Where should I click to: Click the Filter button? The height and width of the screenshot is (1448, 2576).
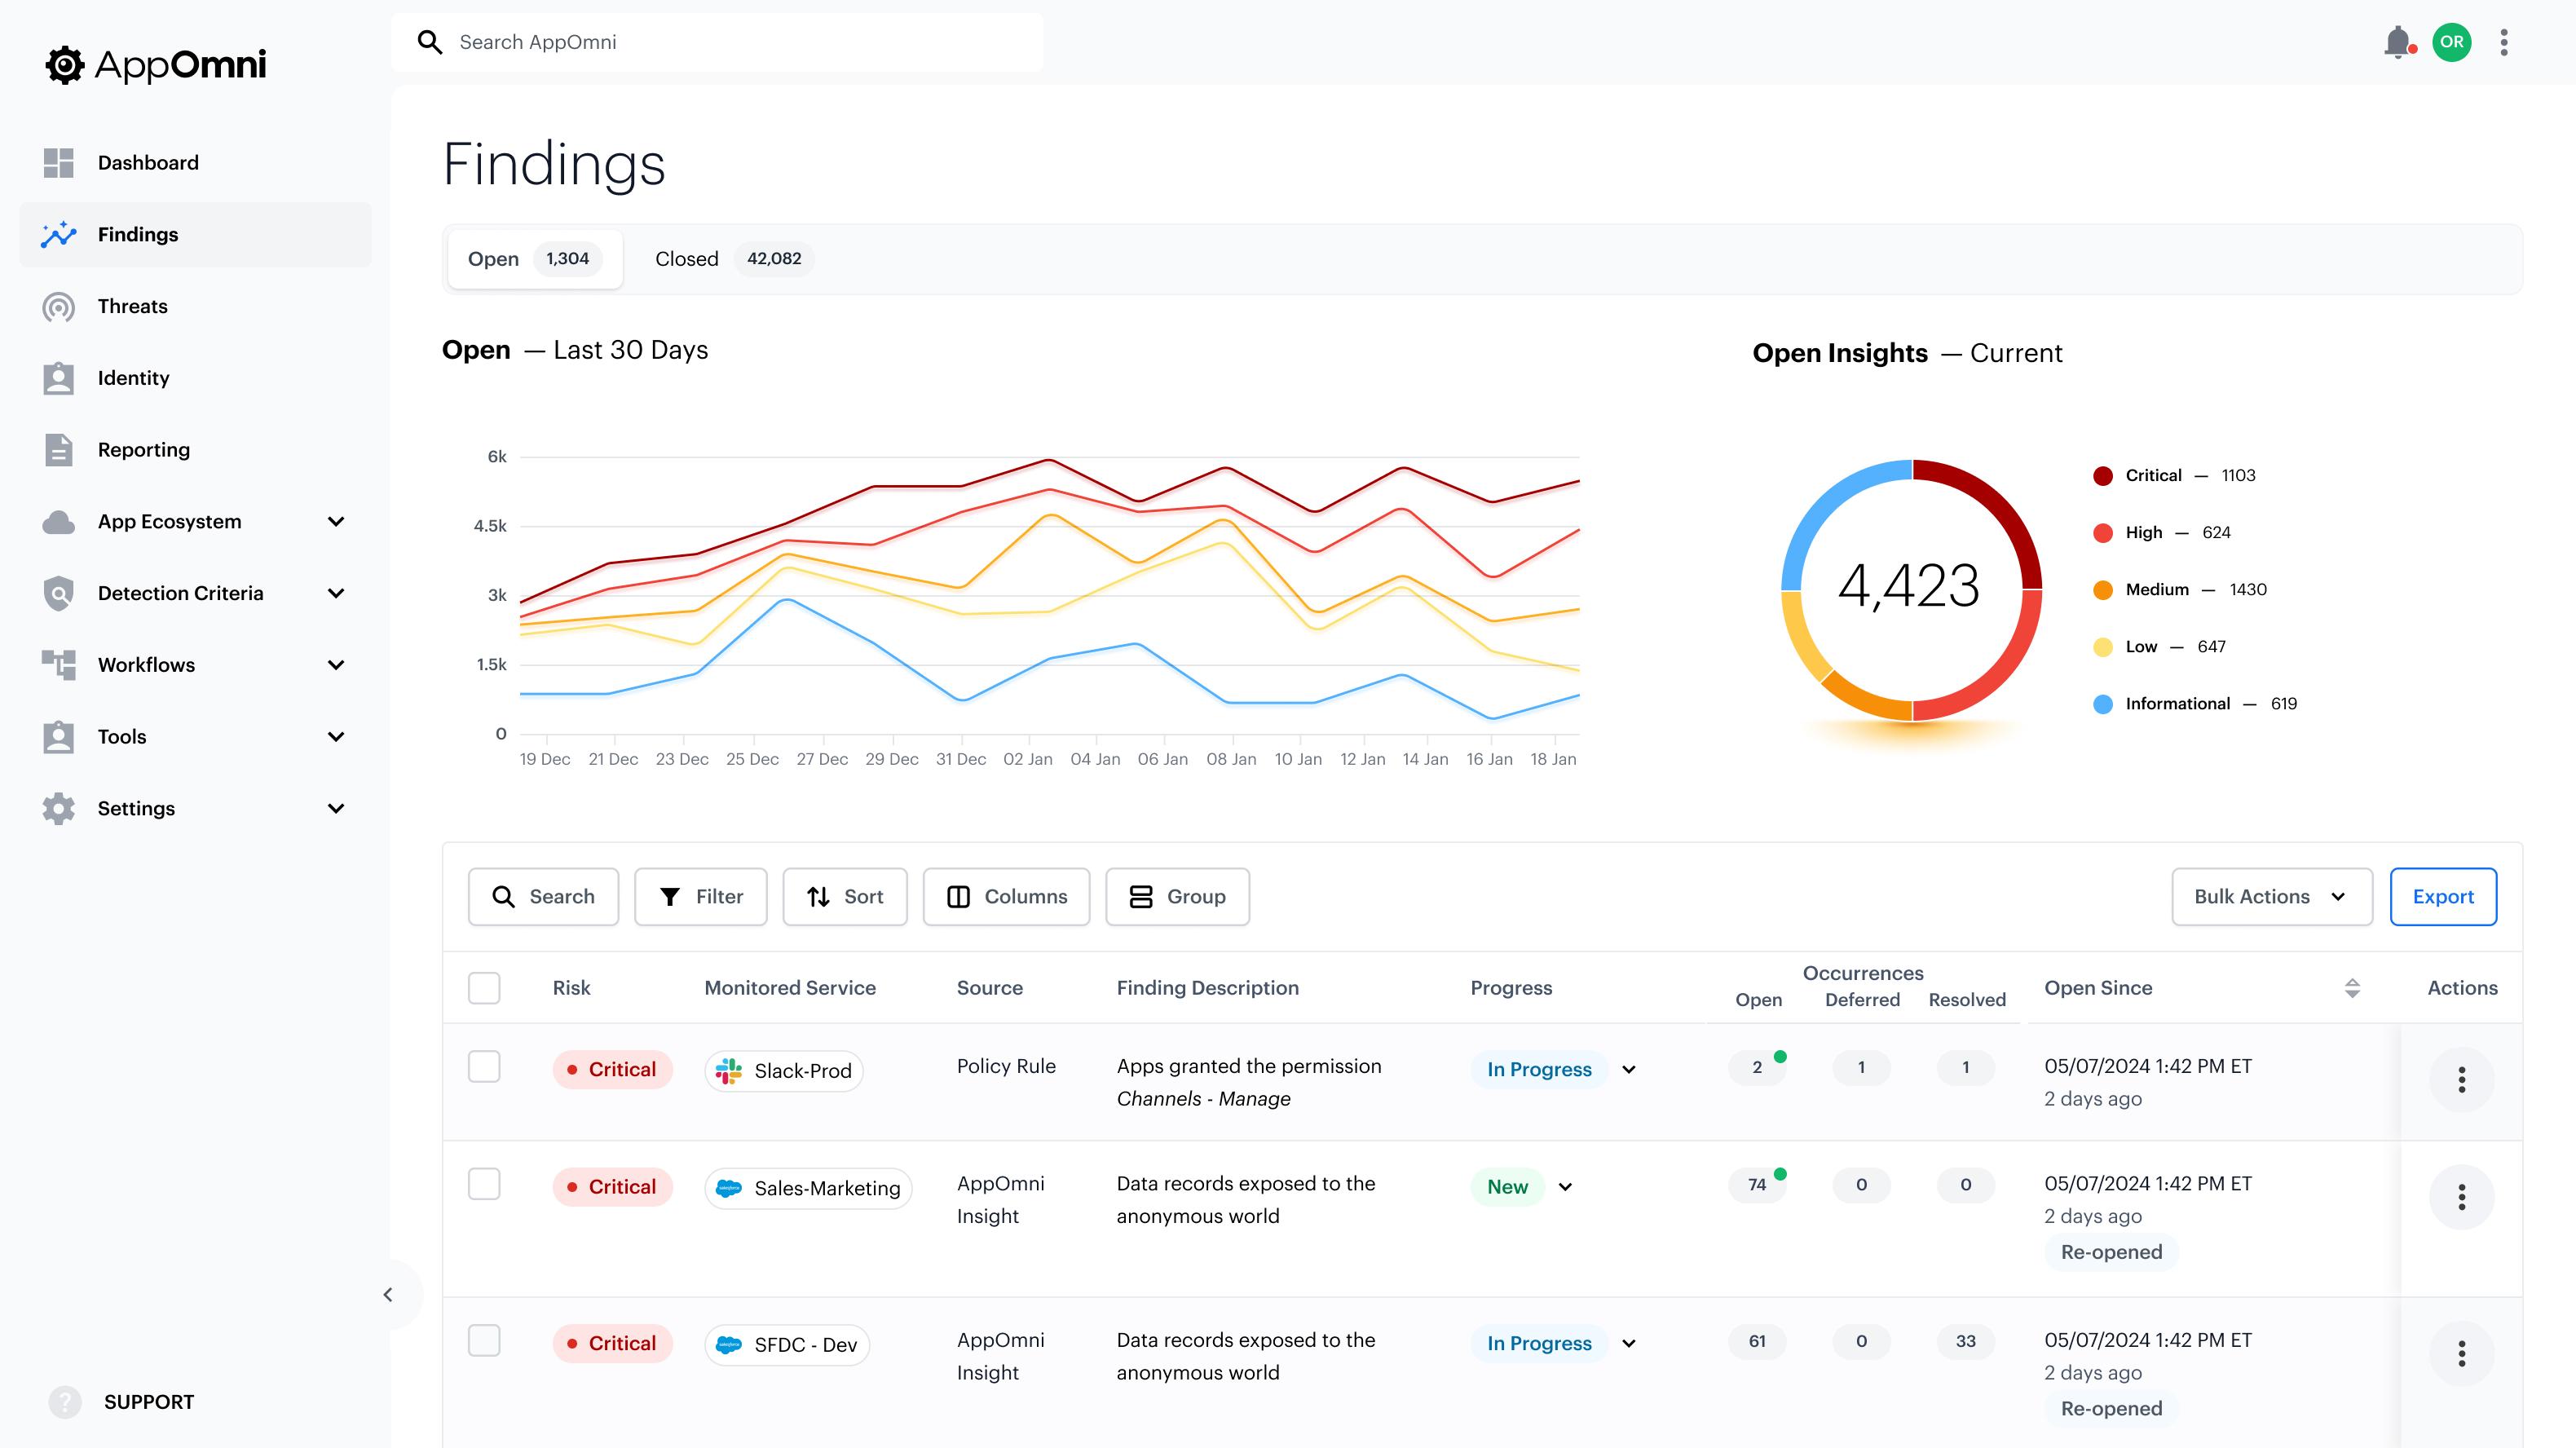coord(701,897)
